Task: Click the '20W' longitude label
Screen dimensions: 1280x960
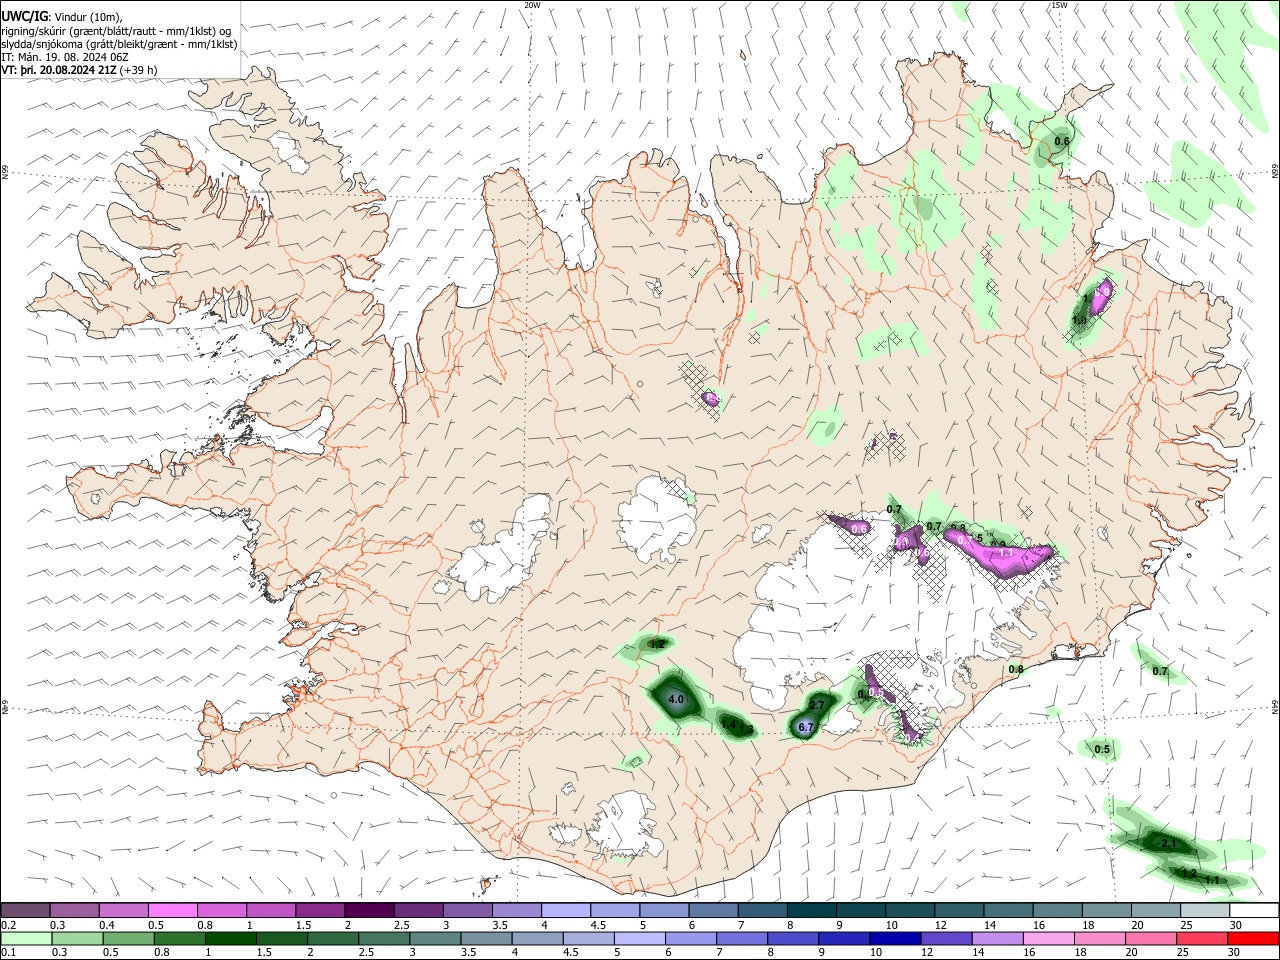Action: click(533, 5)
